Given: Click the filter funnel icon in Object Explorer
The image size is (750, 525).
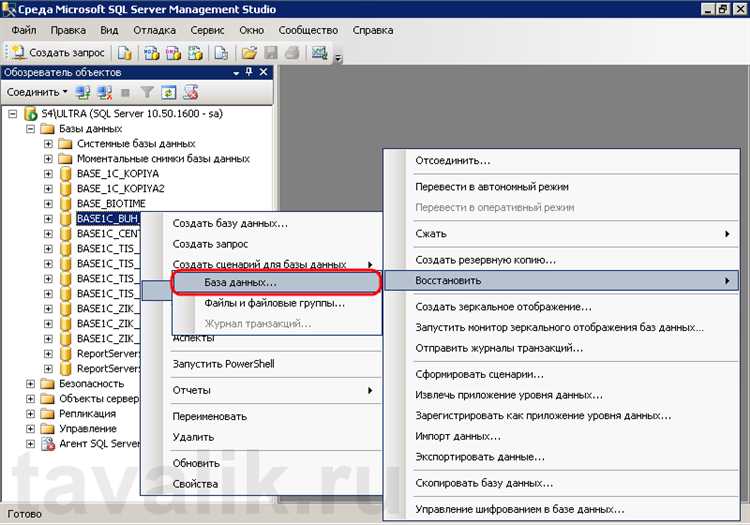Looking at the screenshot, I should pyautogui.click(x=147, y=92).
